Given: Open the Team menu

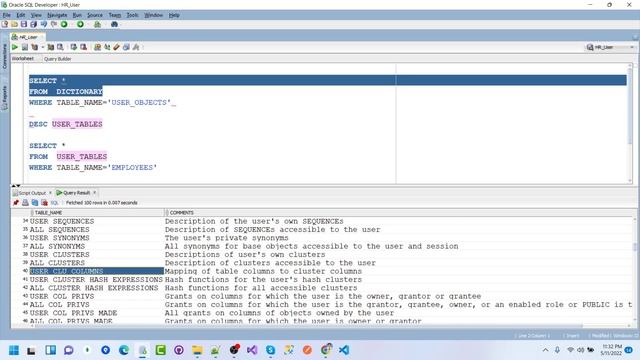Looking at the screenshot, I should (115, 15).
